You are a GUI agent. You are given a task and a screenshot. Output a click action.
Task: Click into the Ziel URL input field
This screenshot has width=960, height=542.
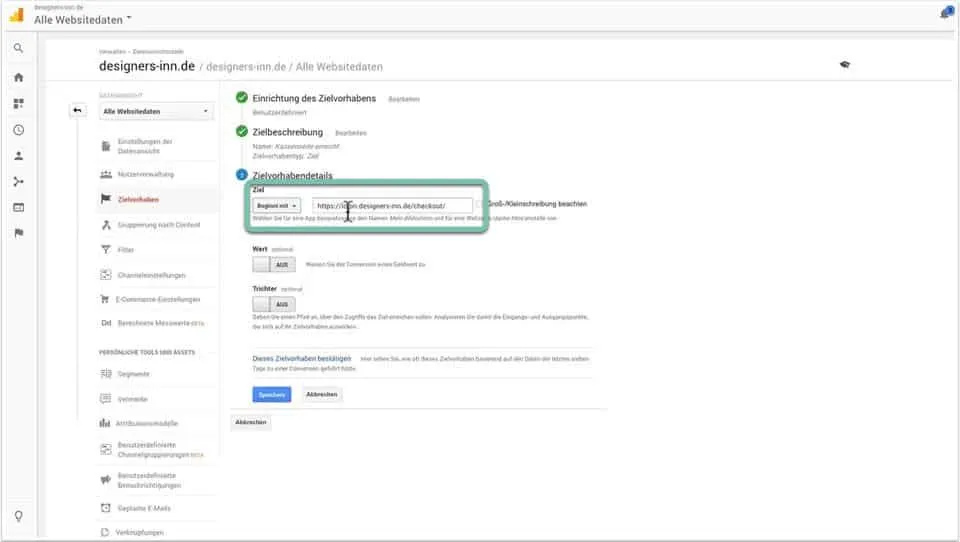(392, 205)
